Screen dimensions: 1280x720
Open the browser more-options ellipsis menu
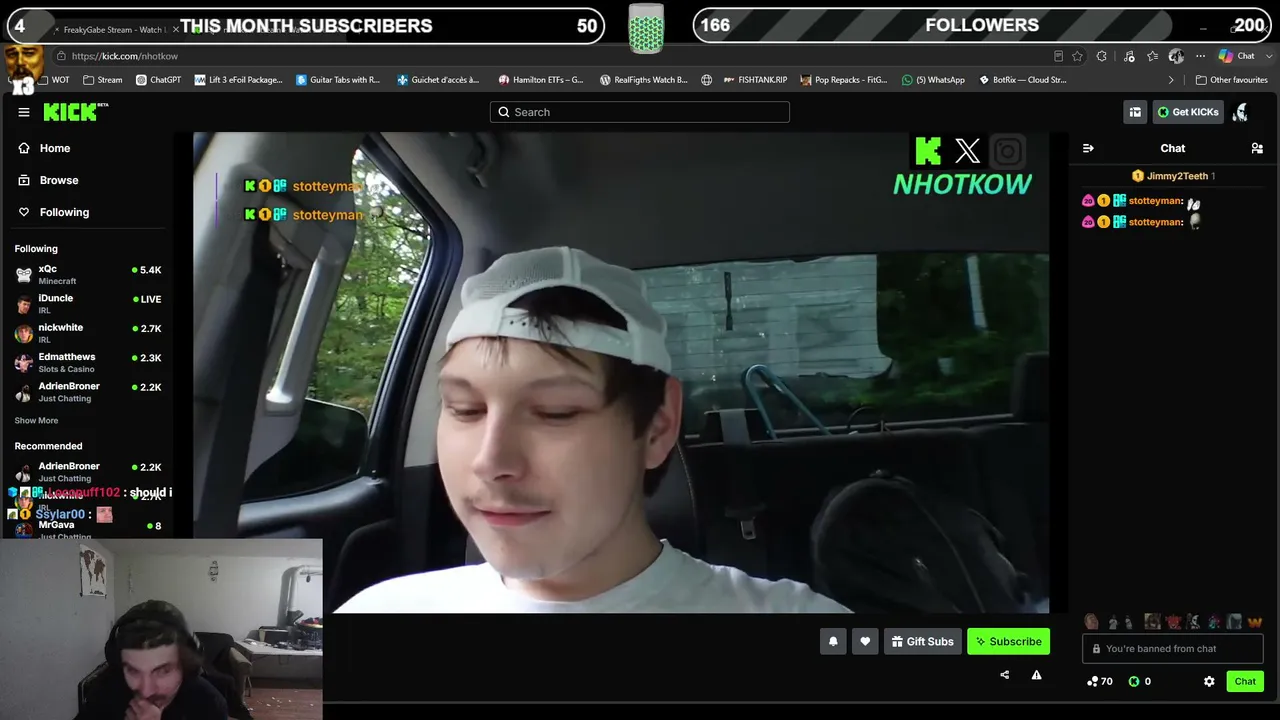[1200, 56]
